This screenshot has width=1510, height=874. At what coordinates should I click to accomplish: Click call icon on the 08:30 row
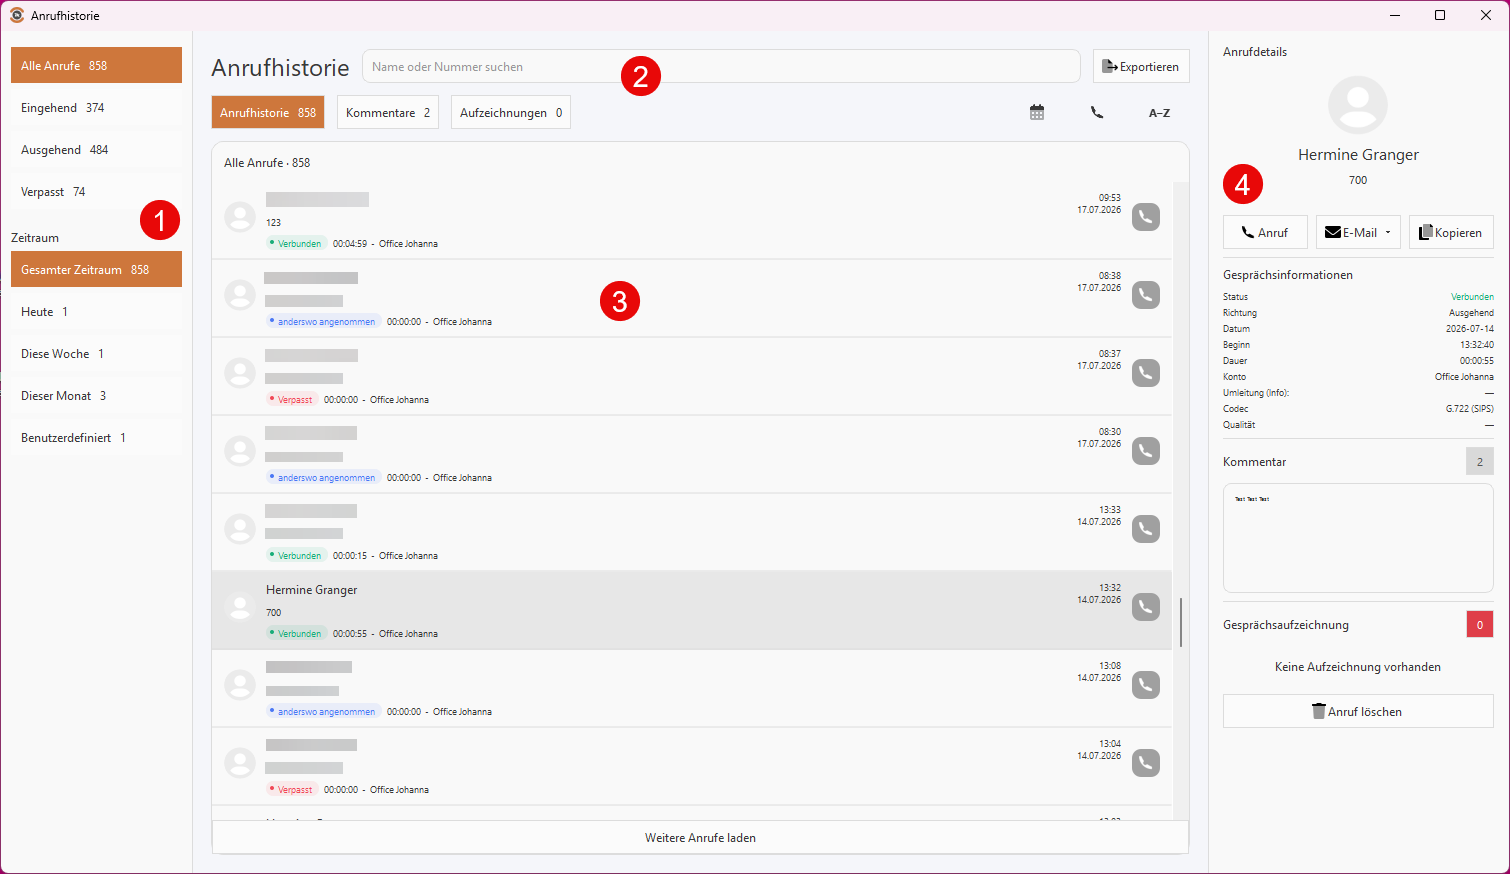(x=1146, y=451)
